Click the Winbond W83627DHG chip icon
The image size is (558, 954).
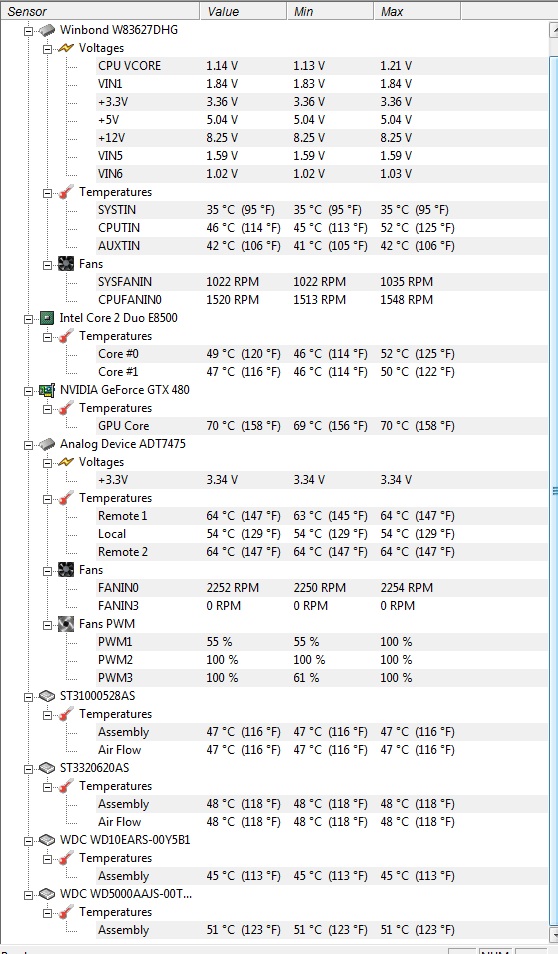point(47,30)
